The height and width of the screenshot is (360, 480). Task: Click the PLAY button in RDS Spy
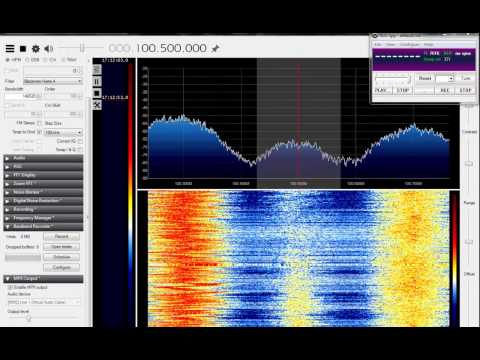pyautogui.click(x=383, y=90)
